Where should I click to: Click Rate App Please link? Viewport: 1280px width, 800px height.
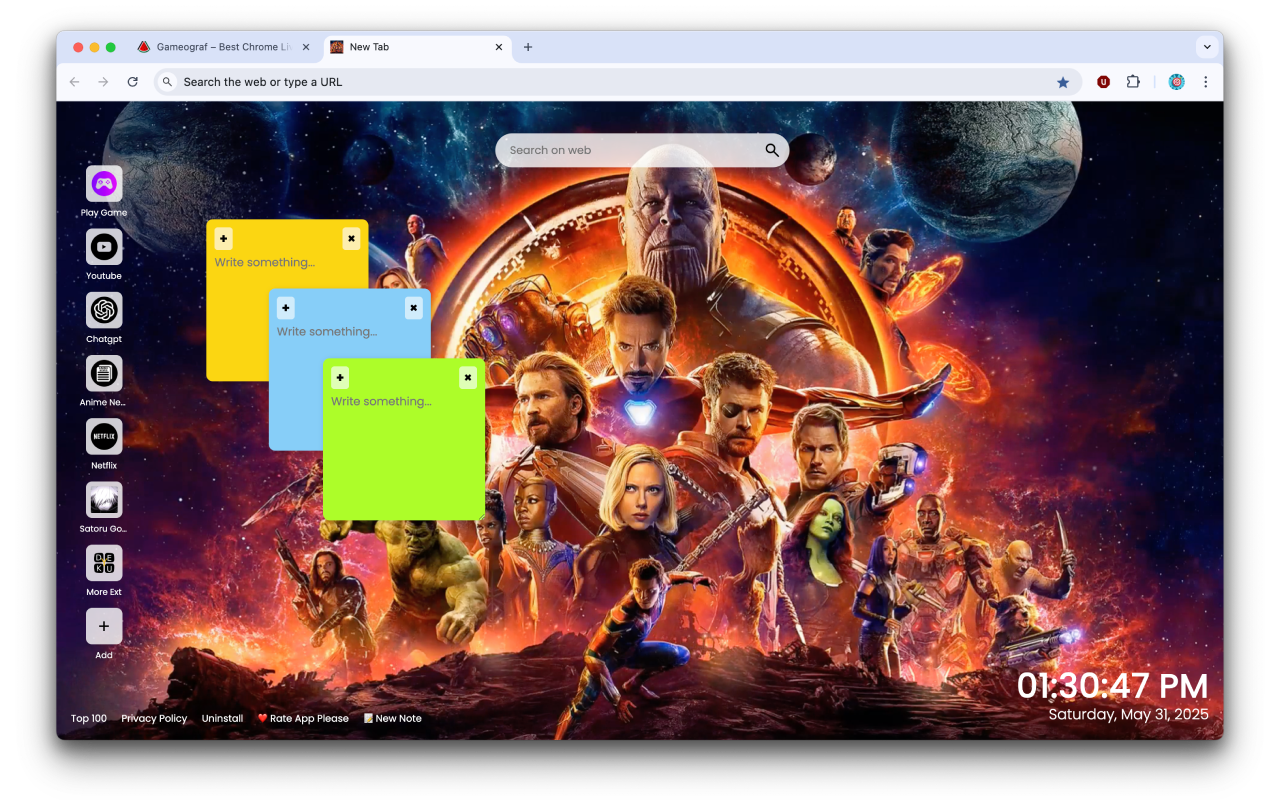[303, 718]
